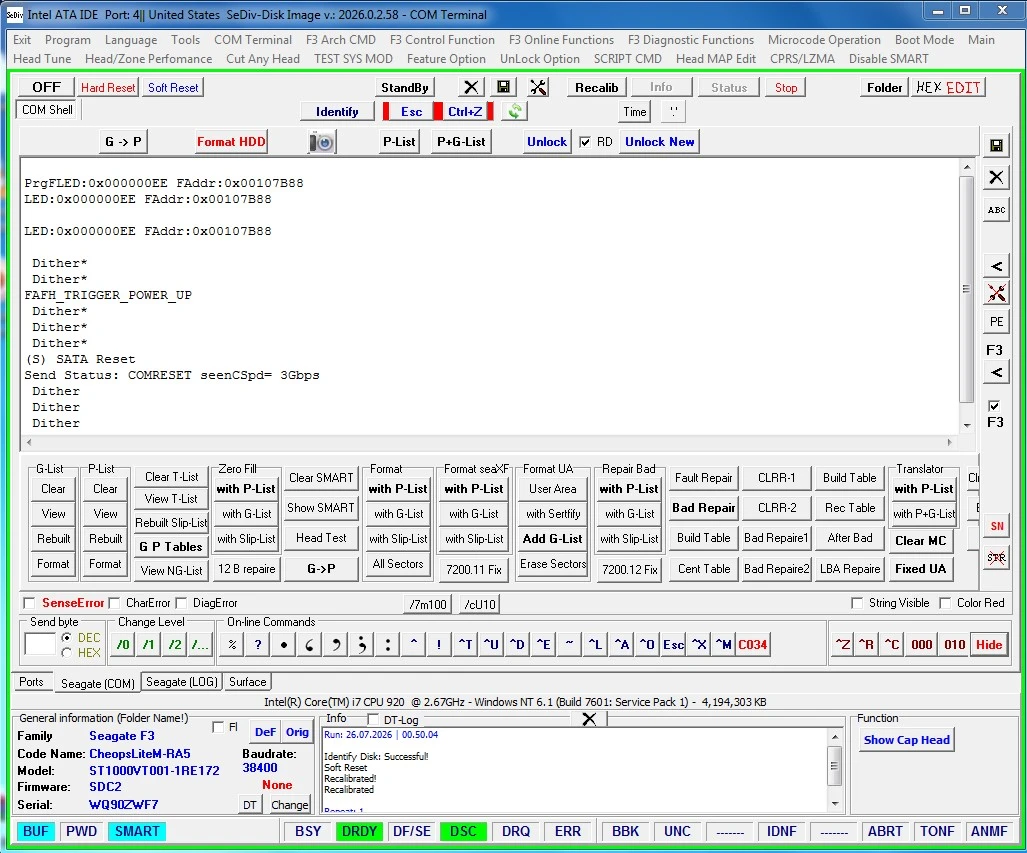
Task: Click the floppy save icon in right sidebar
Action: [x=996, y=145]
